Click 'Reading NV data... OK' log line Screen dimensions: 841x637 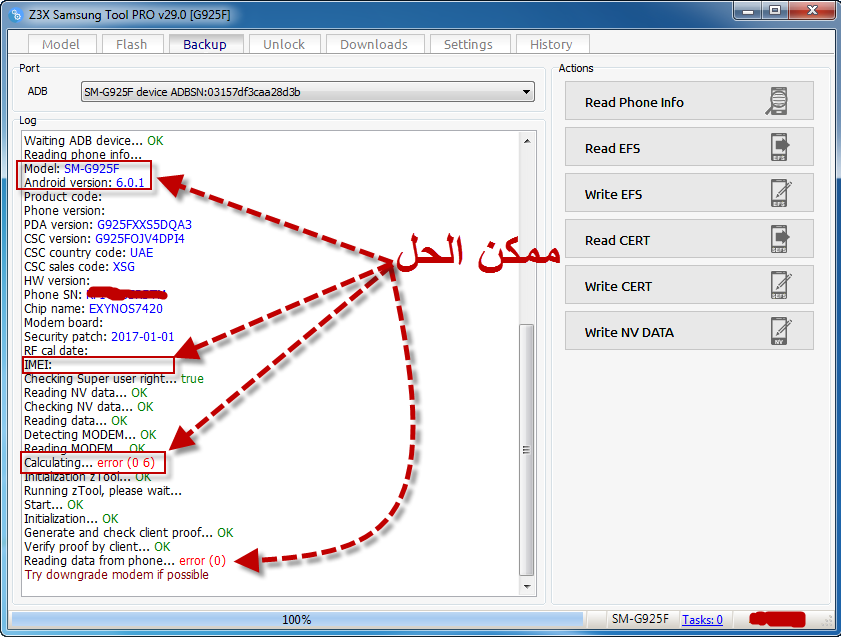86,392
